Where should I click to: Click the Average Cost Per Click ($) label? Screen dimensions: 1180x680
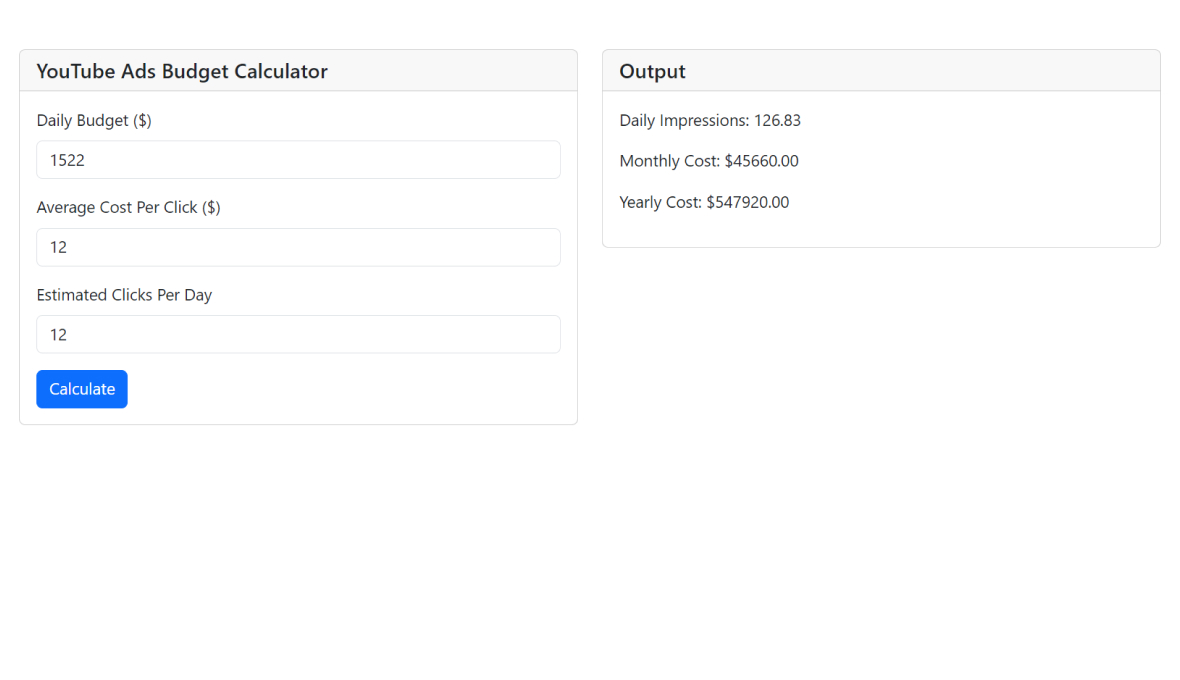tap(129, 208)
